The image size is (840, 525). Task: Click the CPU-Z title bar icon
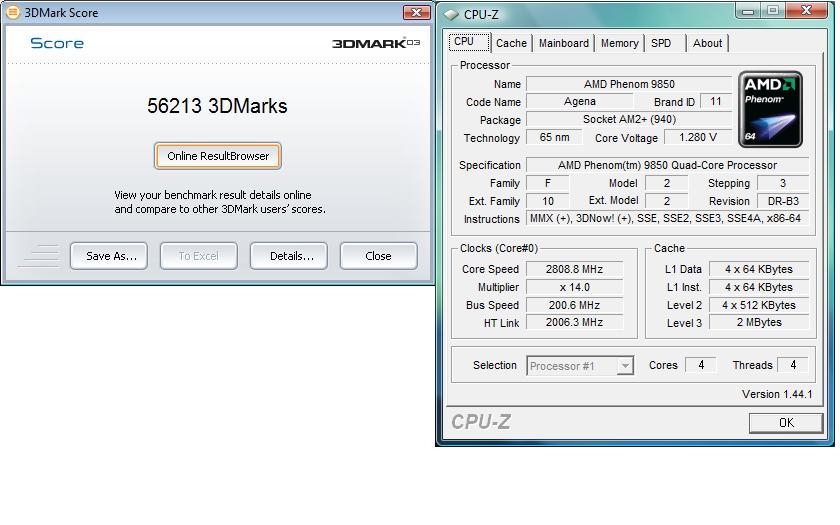pyautogui.click(x=451, y=14)
